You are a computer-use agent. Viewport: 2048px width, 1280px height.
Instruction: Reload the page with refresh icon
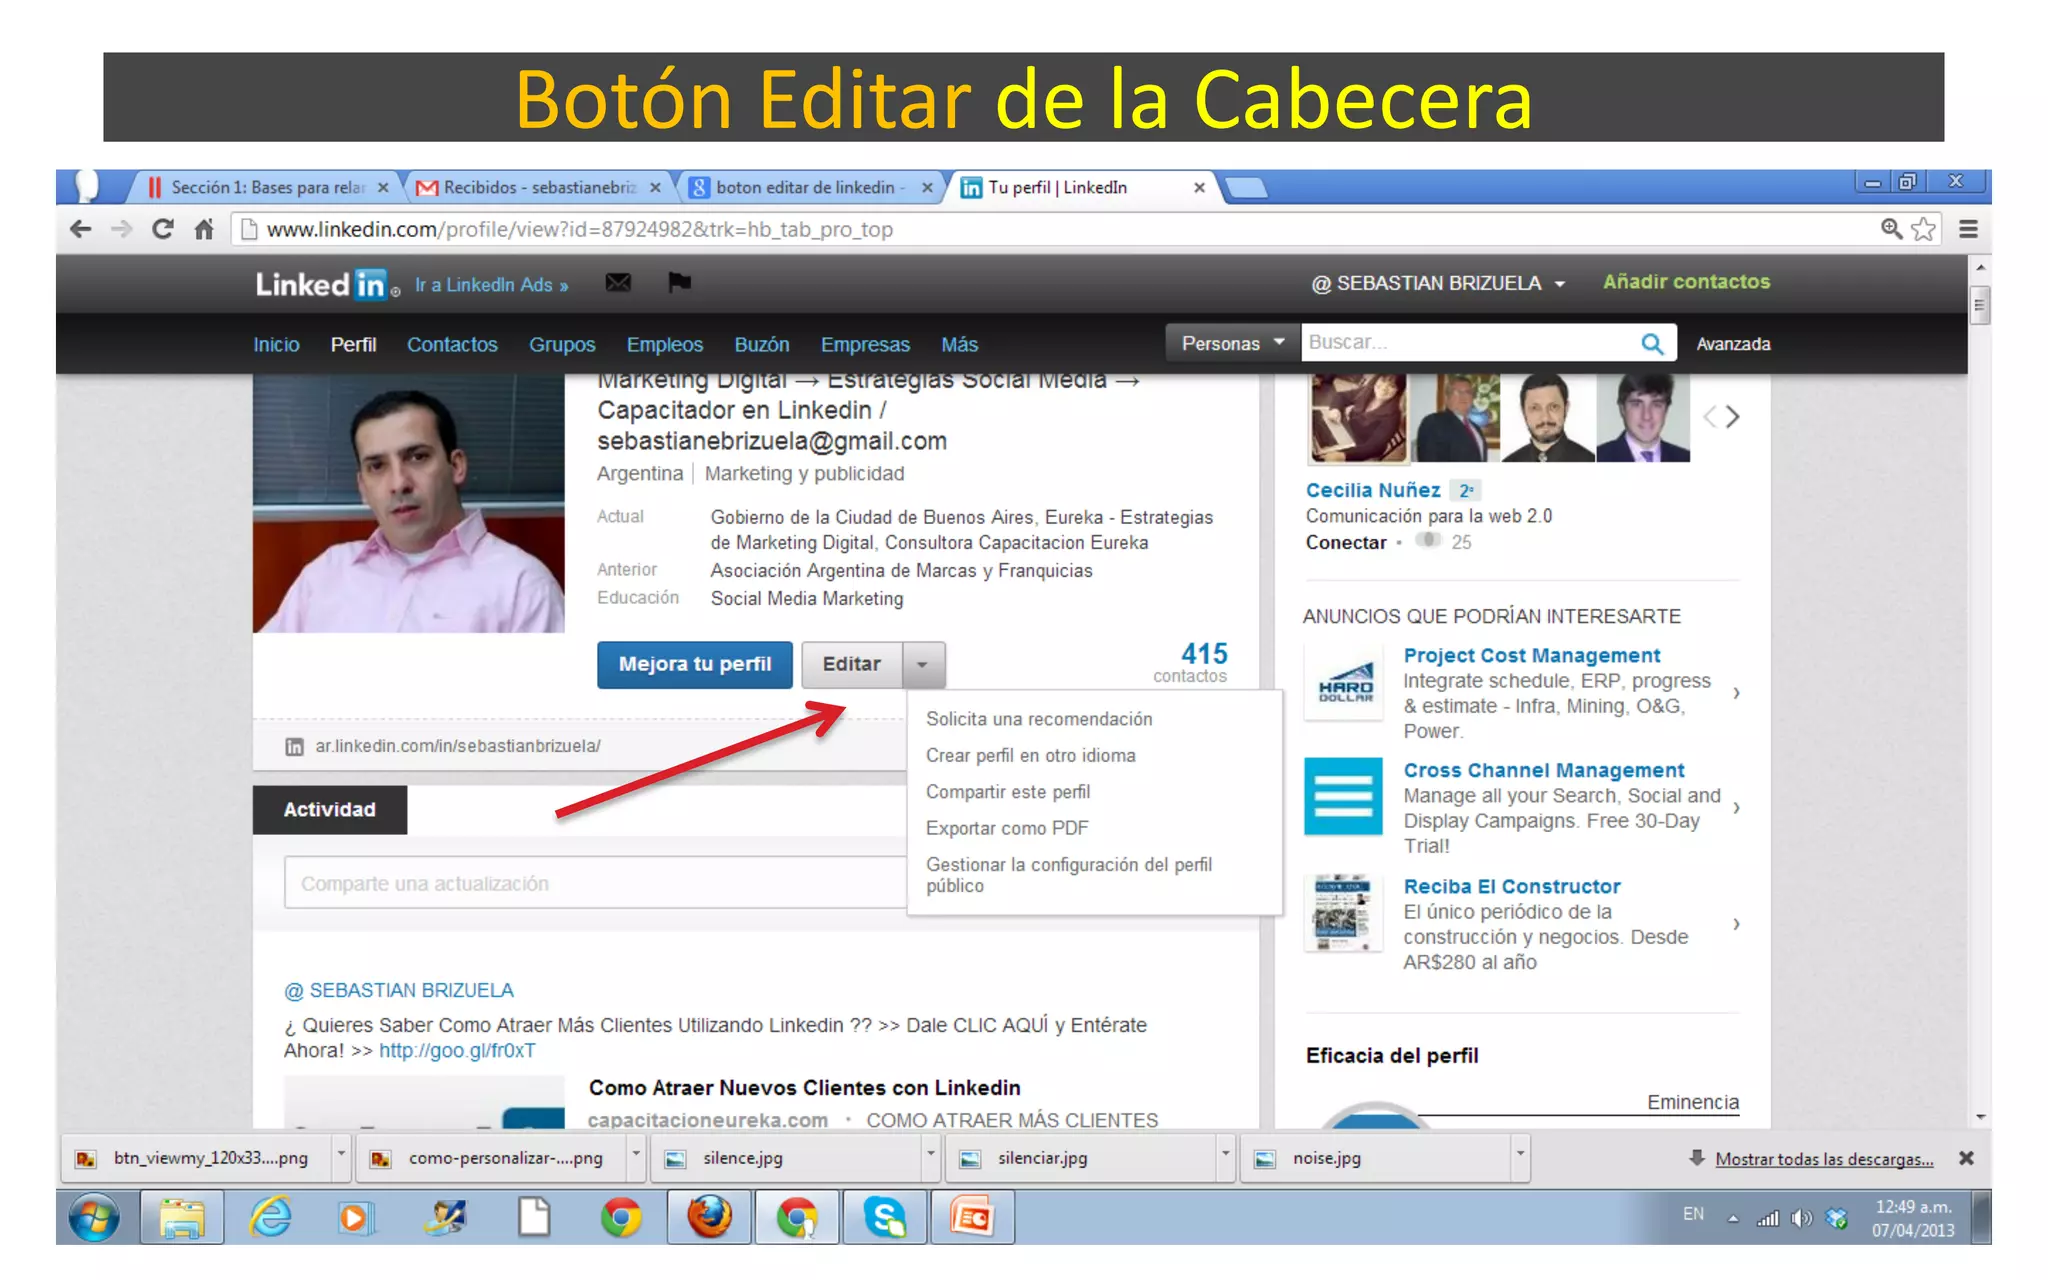tap(162, 229)
